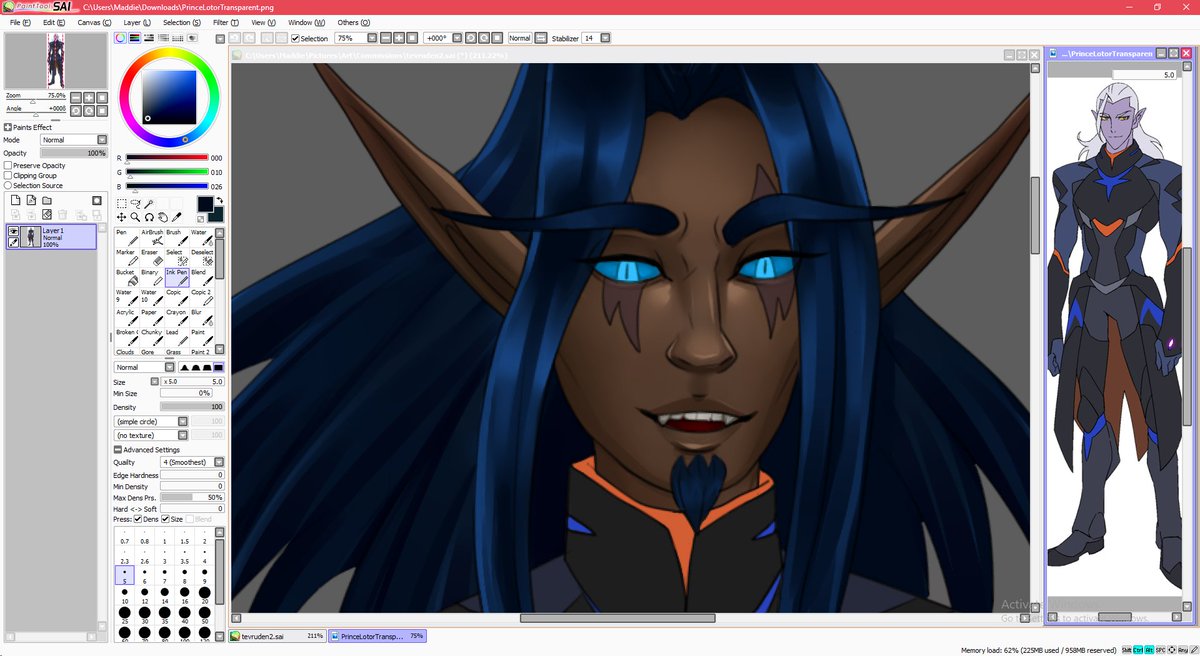Choose the eyedropper color picker tool
The image size is (1200, 656).
point(176,216)
